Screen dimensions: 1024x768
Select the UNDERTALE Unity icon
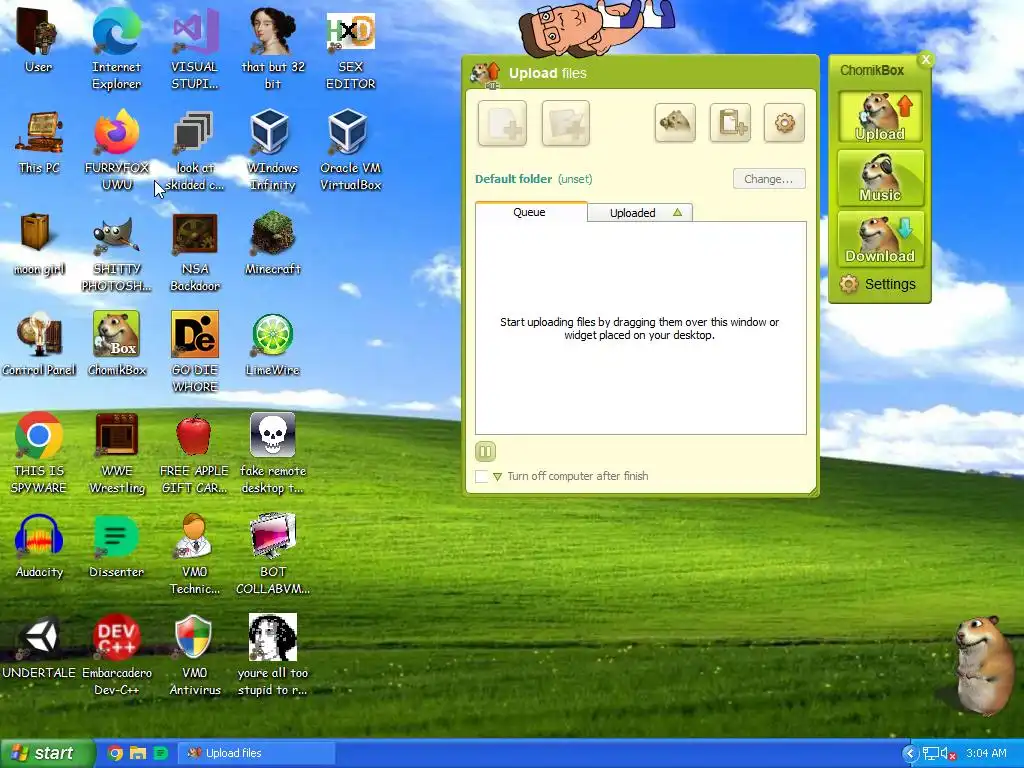pos(39,647)
